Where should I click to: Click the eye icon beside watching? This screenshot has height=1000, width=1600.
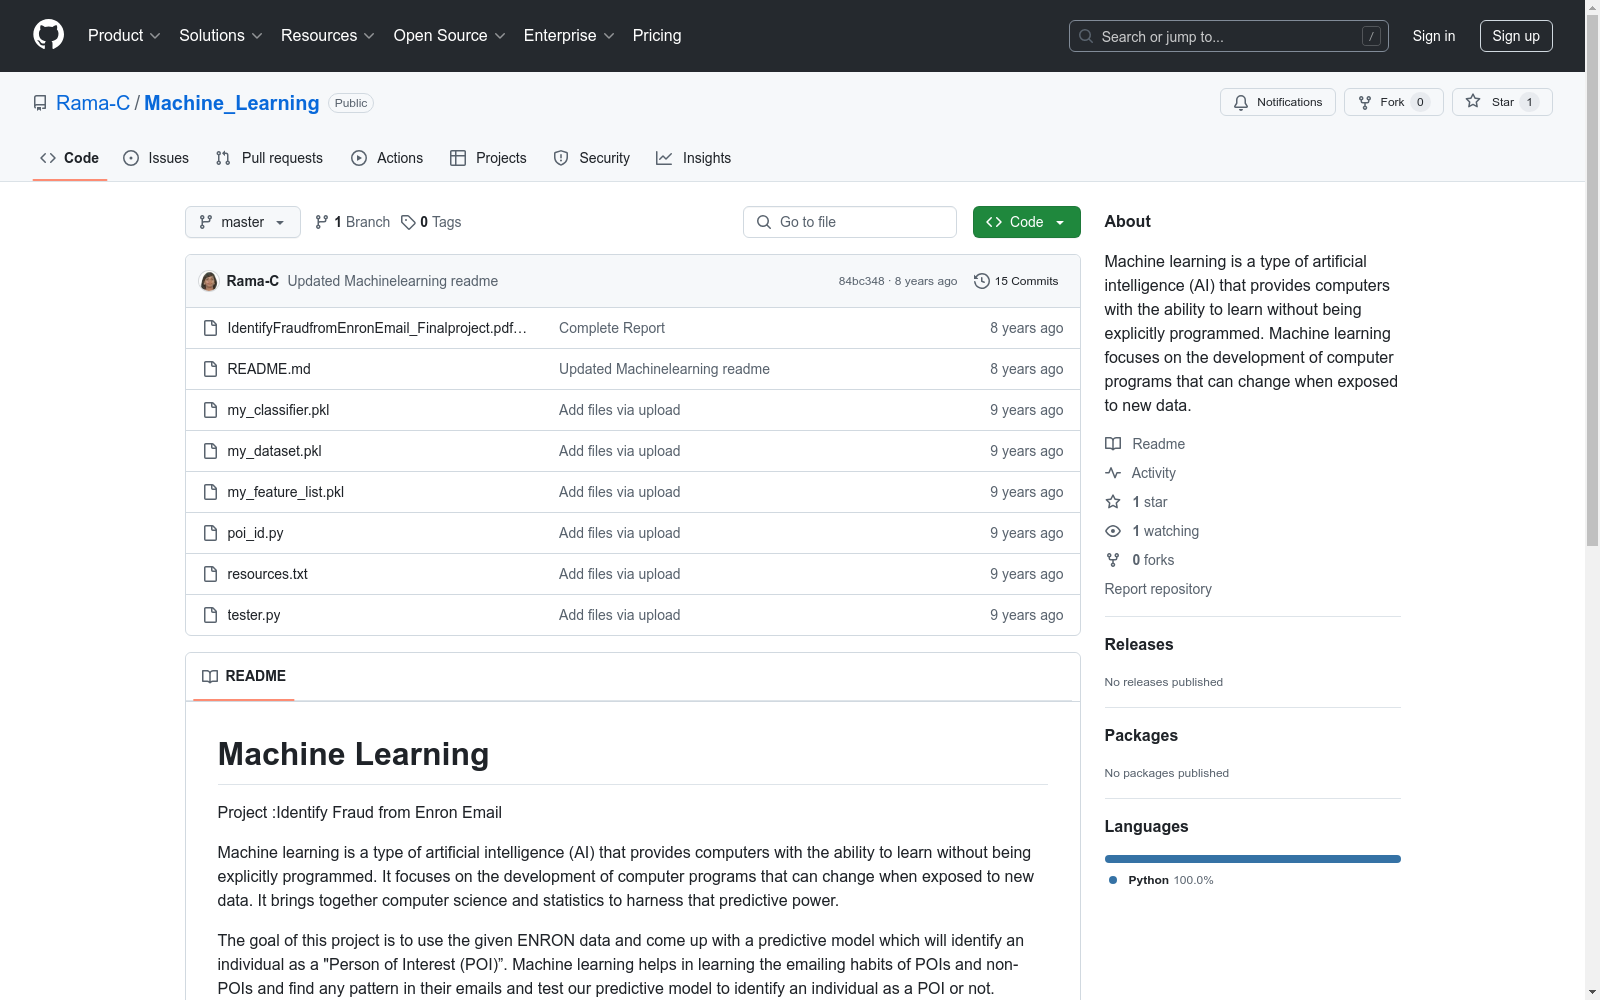(1113, 531)
